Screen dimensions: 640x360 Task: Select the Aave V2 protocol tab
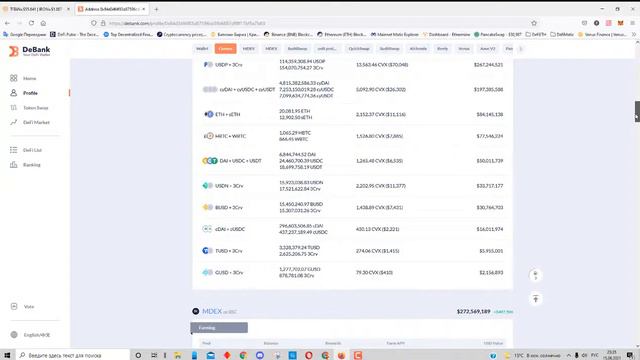(487, 49)
